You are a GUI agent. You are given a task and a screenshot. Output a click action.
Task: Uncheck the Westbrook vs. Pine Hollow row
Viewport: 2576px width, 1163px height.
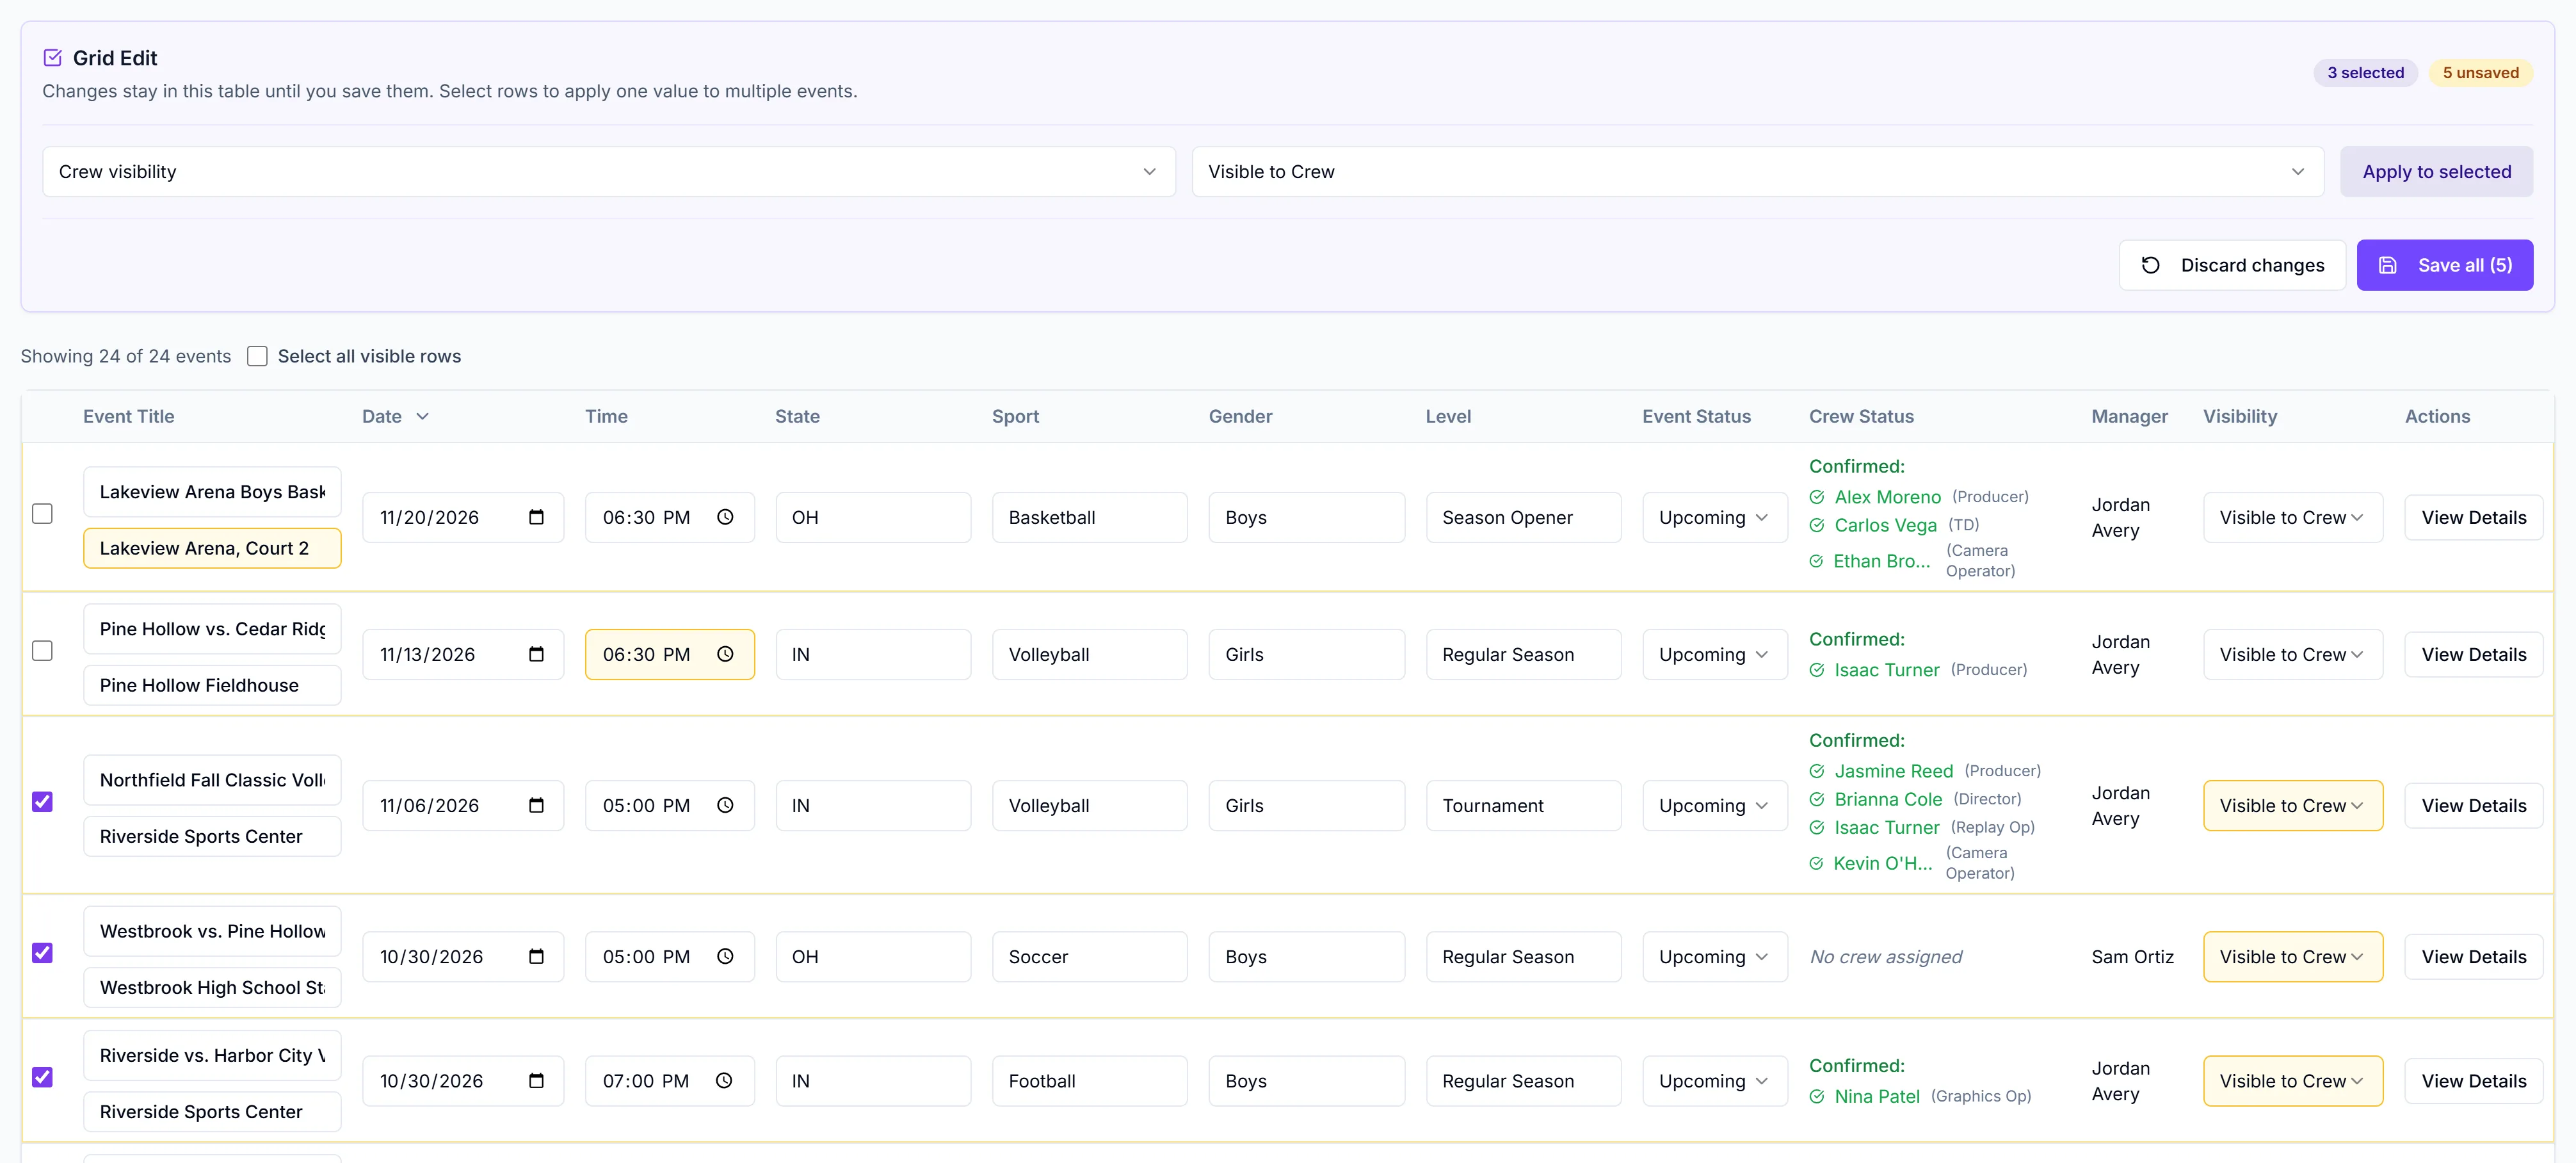(x=42, y=953)
